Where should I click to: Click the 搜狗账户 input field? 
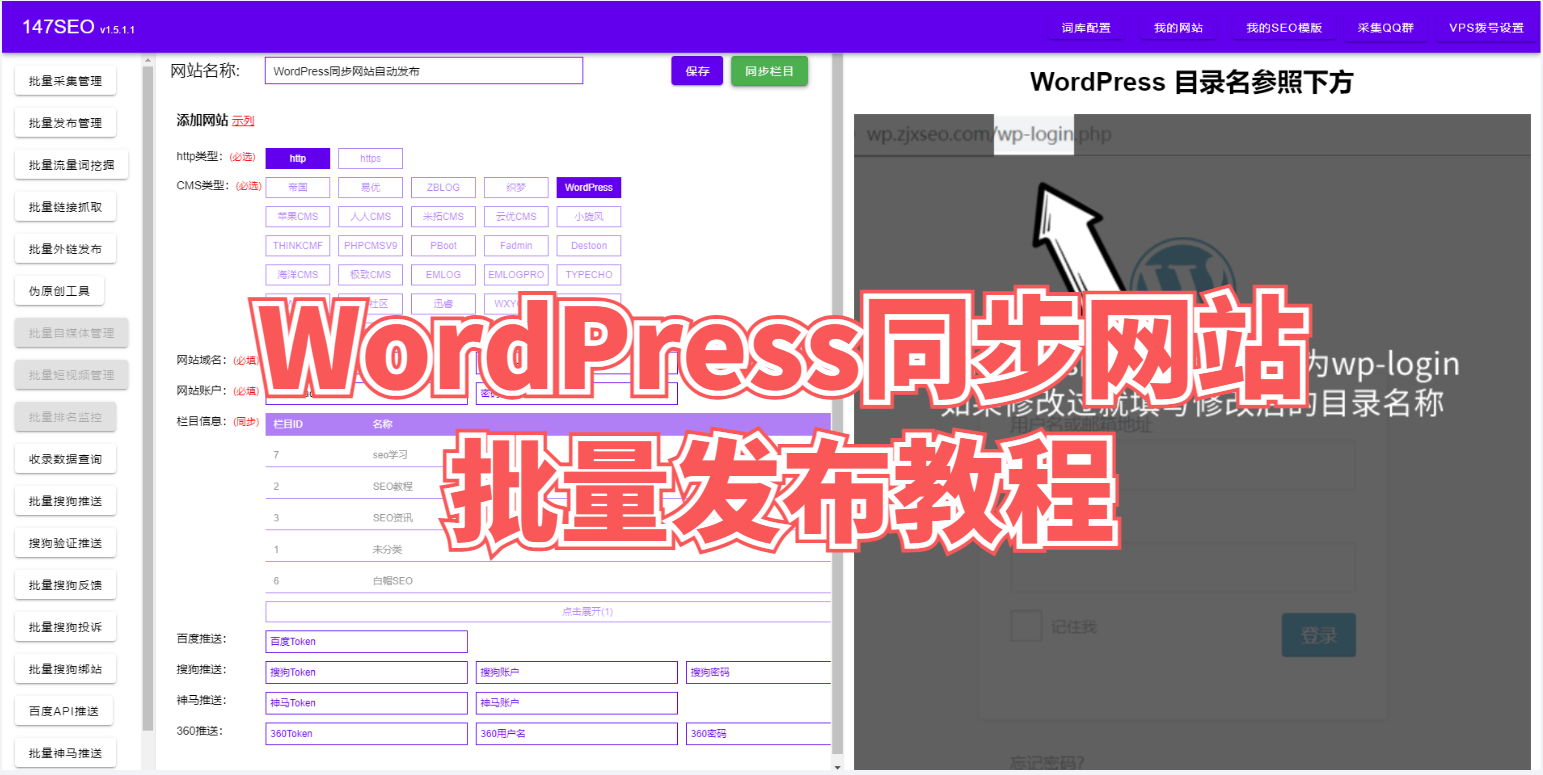[x=577, y=673]
